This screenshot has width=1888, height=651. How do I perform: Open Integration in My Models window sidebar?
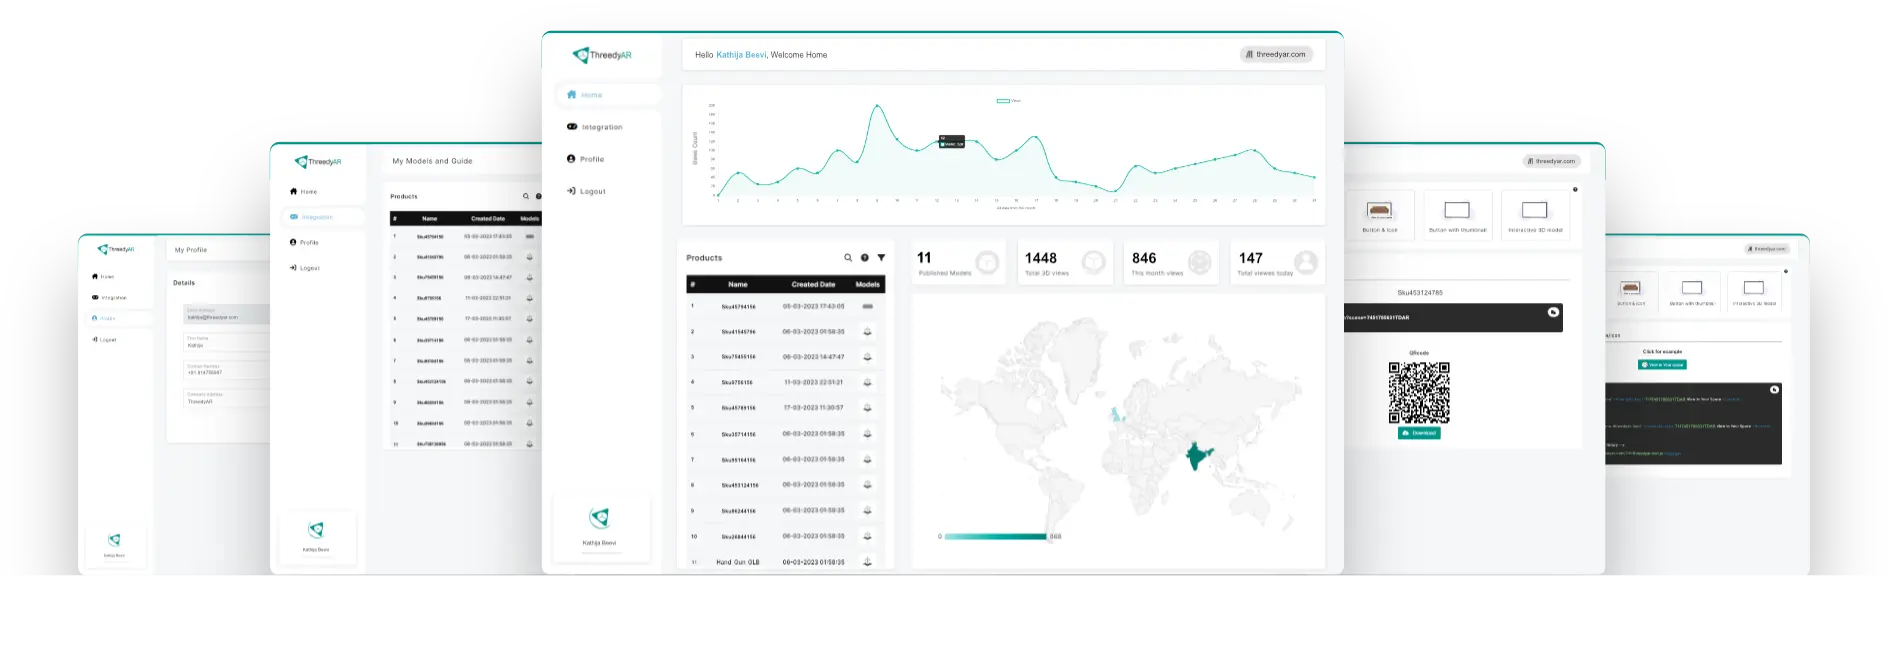(x=322, y=217)
